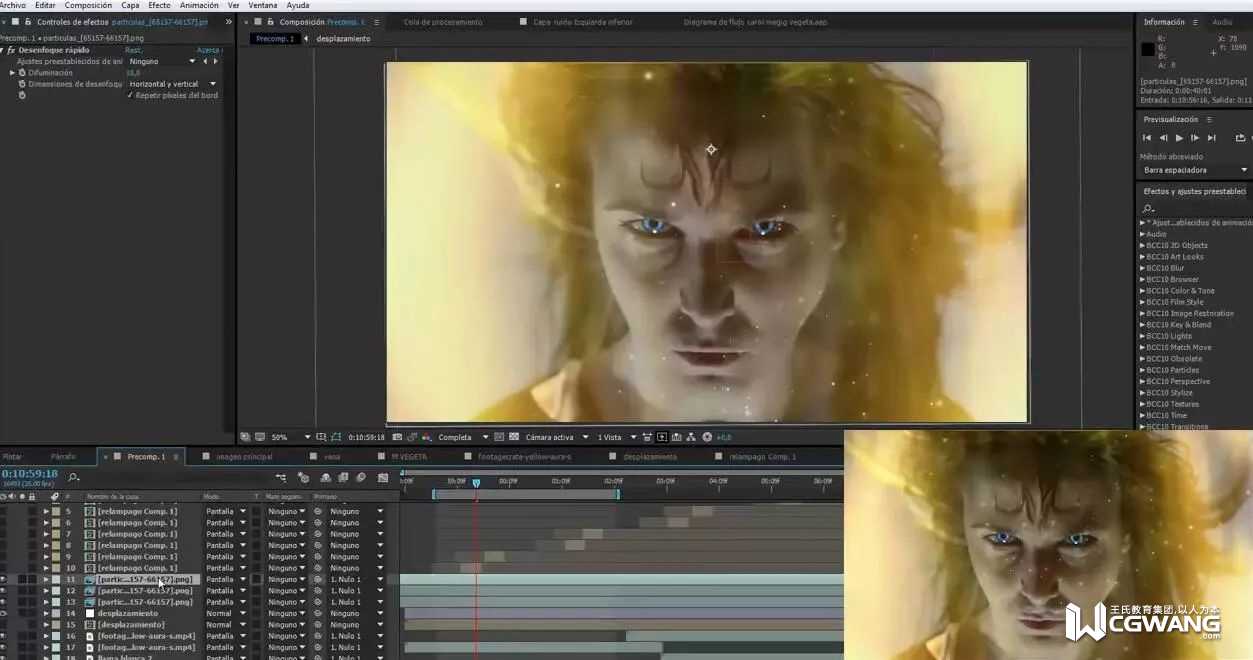
Task: Toggle visibility eye of layer 14 desplazamiento
Action: 3,613
